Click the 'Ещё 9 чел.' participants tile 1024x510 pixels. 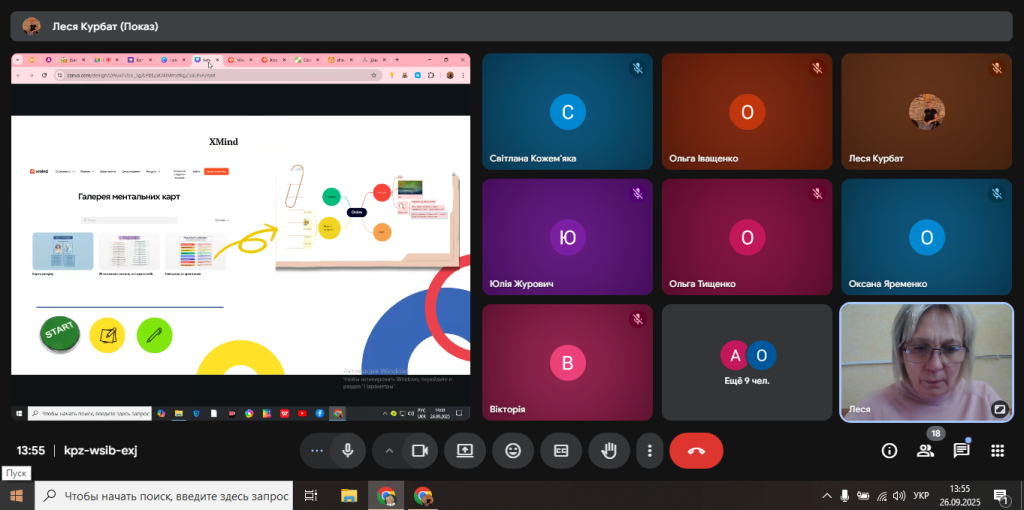[747, 362]
